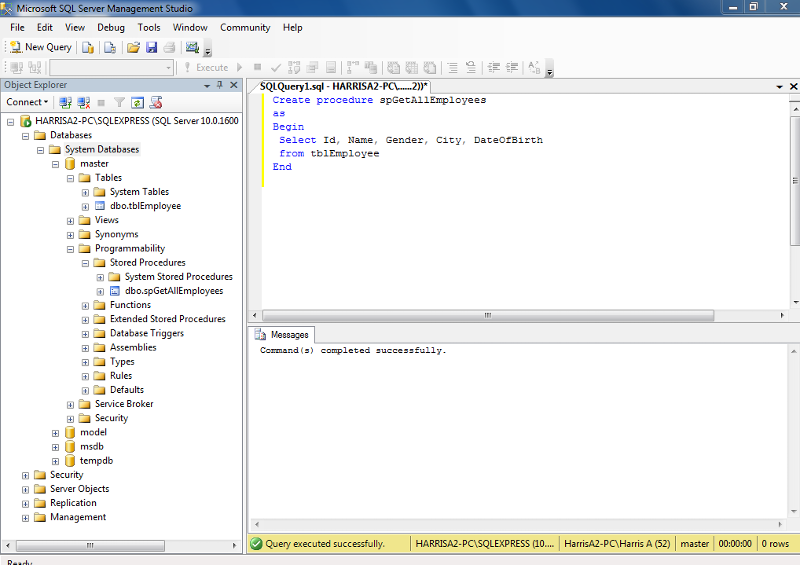Expand dbo.spGetAllEmployees stored procedure node

click(x=101, y=291)
